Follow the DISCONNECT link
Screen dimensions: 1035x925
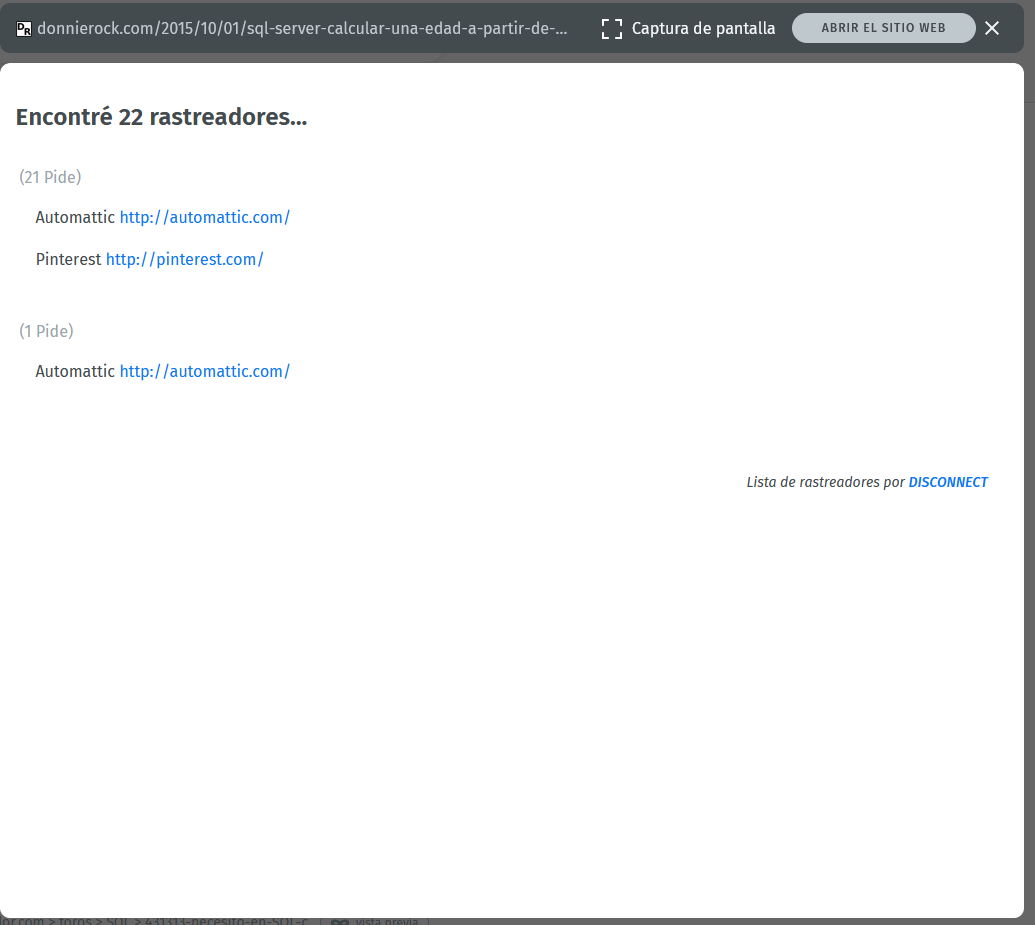[x=947, y=482]
